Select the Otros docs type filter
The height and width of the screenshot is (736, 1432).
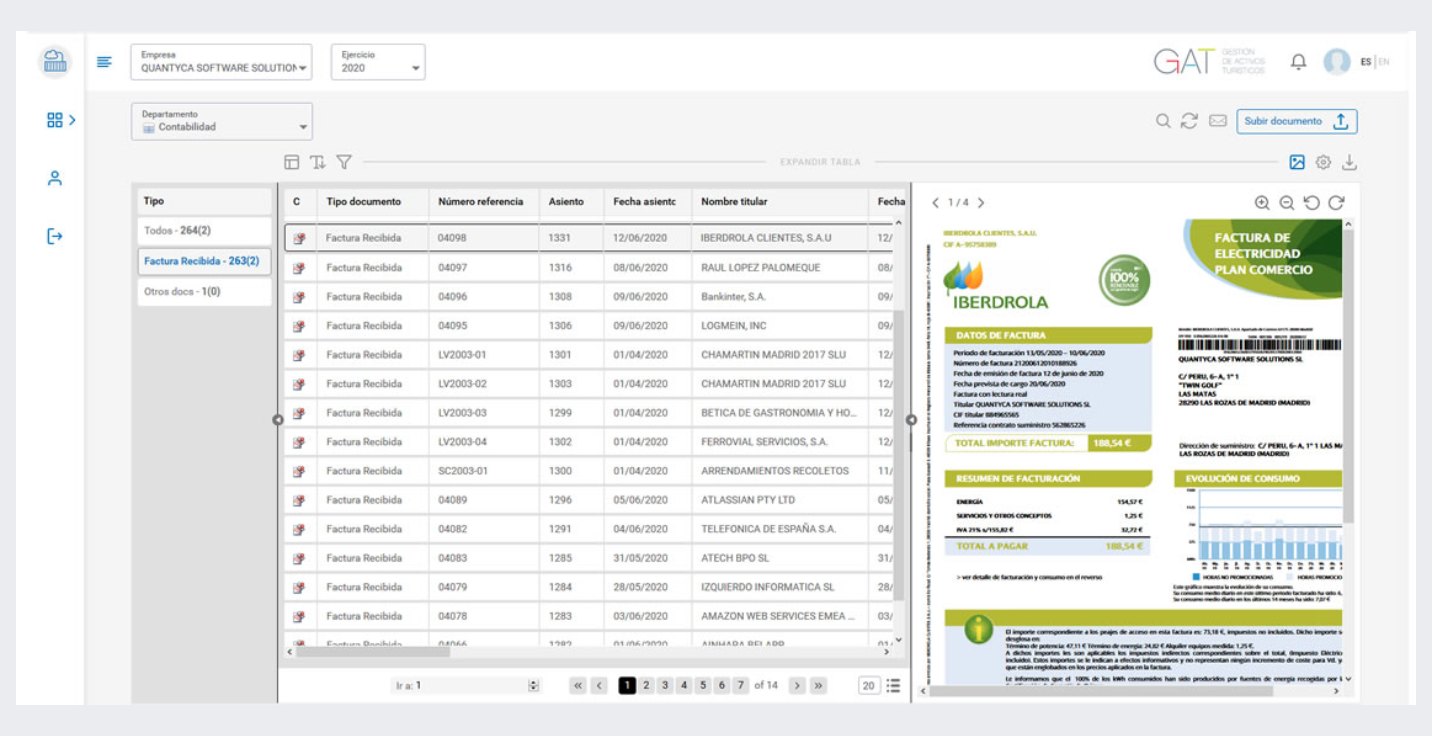coord(202,291)
